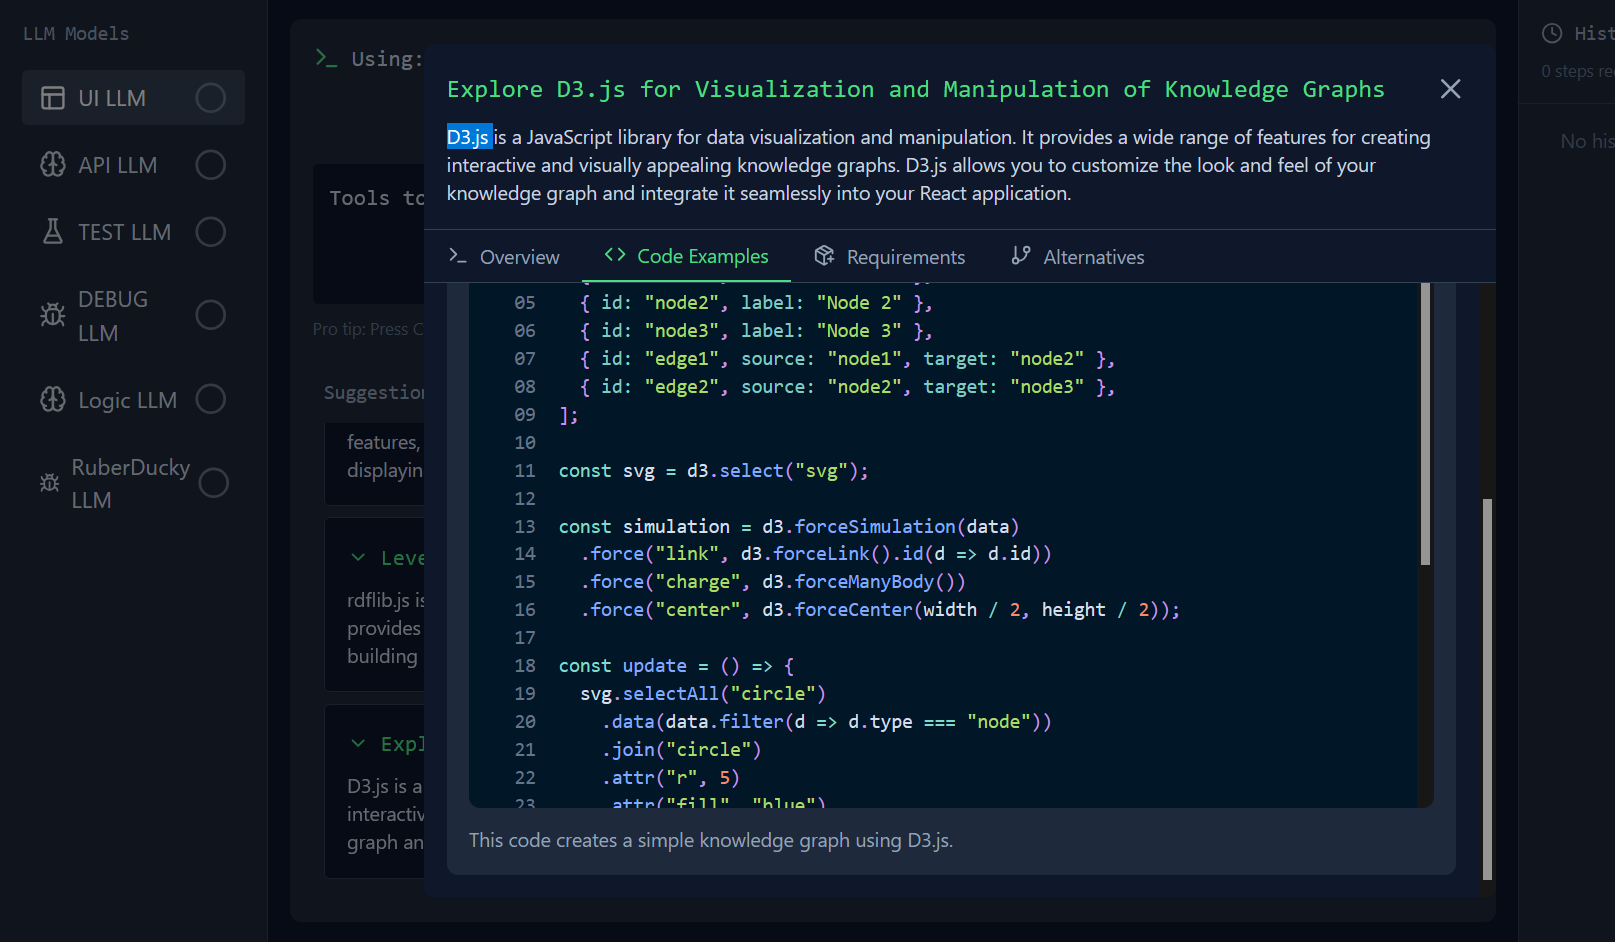Click the Code Examples brackets icon
The width and height of the screenshot is (1615, 942).
click(615, 255)
